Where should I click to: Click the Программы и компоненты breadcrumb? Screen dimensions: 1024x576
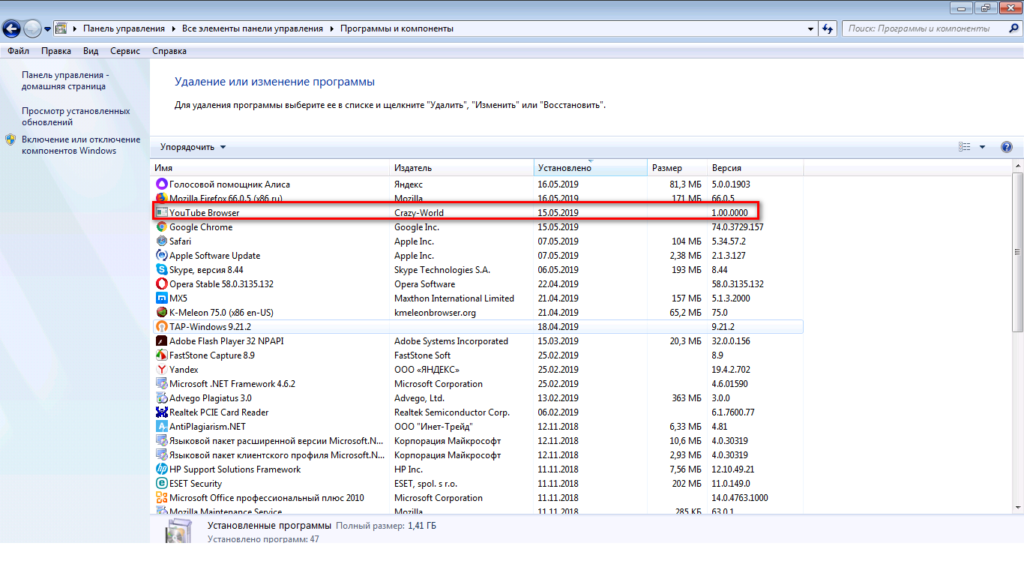tap(396, 29)
